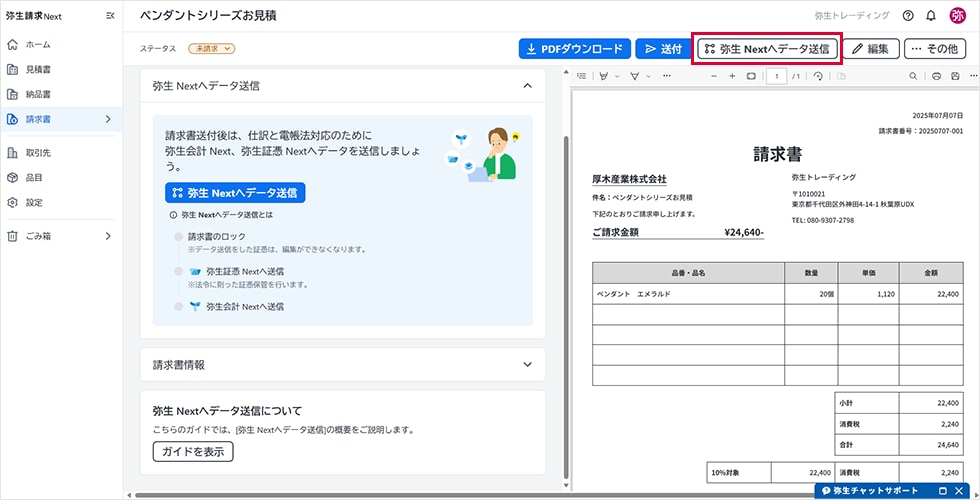
Task: Zoom in on the PDF preview
Action: (732, 76)
